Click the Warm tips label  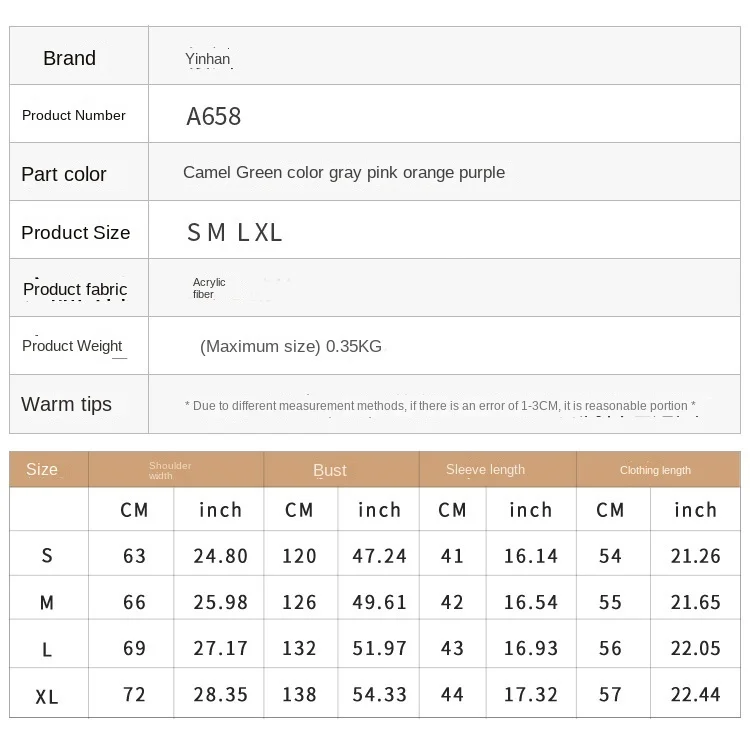tap(67, 404)
